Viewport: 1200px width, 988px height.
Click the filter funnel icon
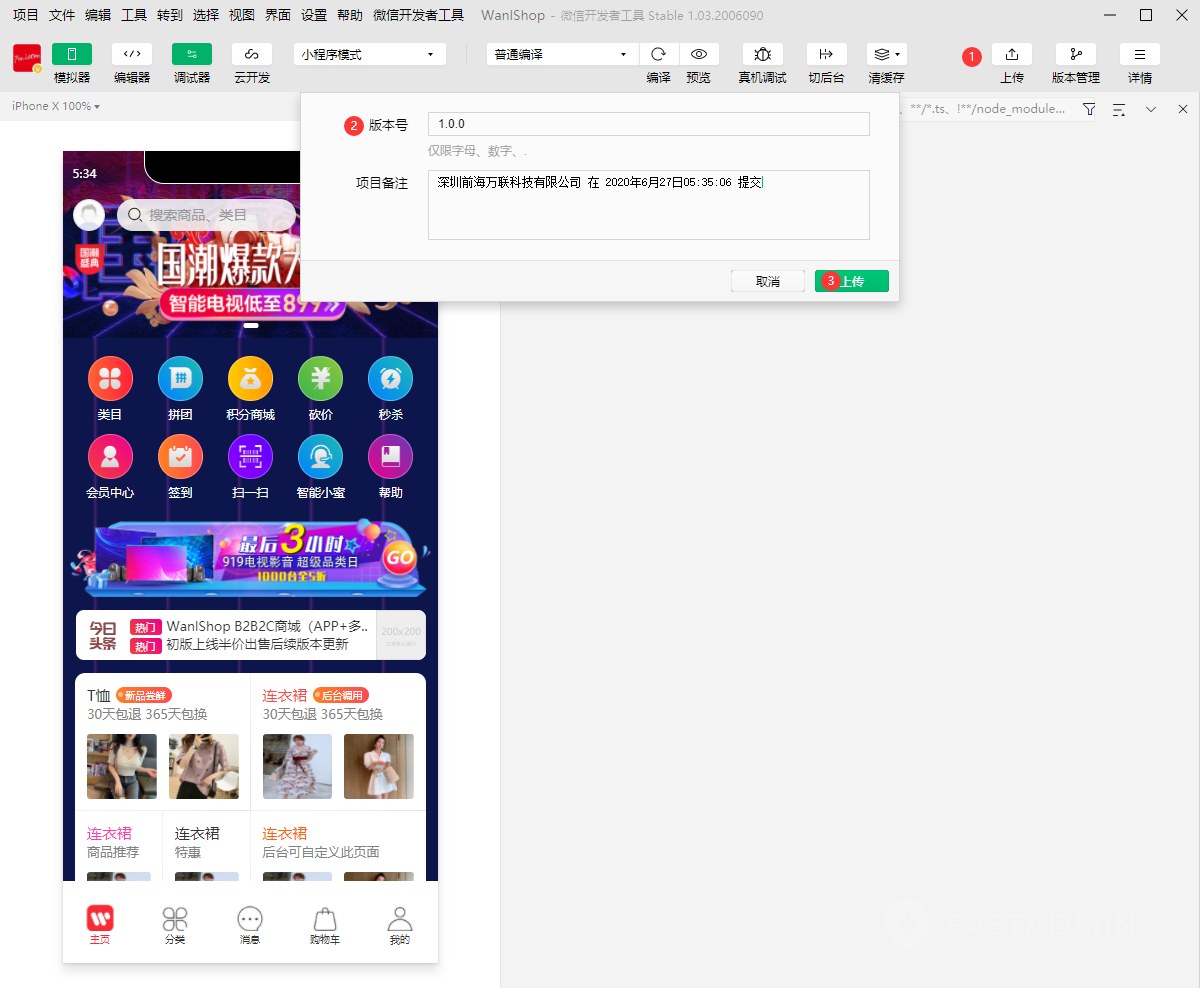point(1089,108)
